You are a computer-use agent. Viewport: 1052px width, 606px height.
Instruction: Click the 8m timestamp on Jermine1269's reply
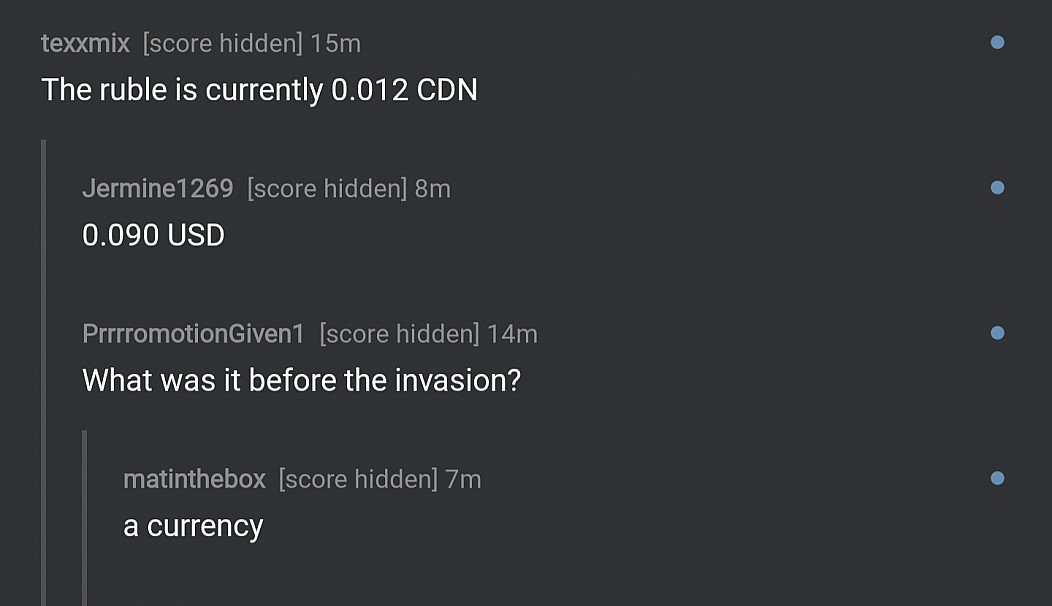point(432,188)
